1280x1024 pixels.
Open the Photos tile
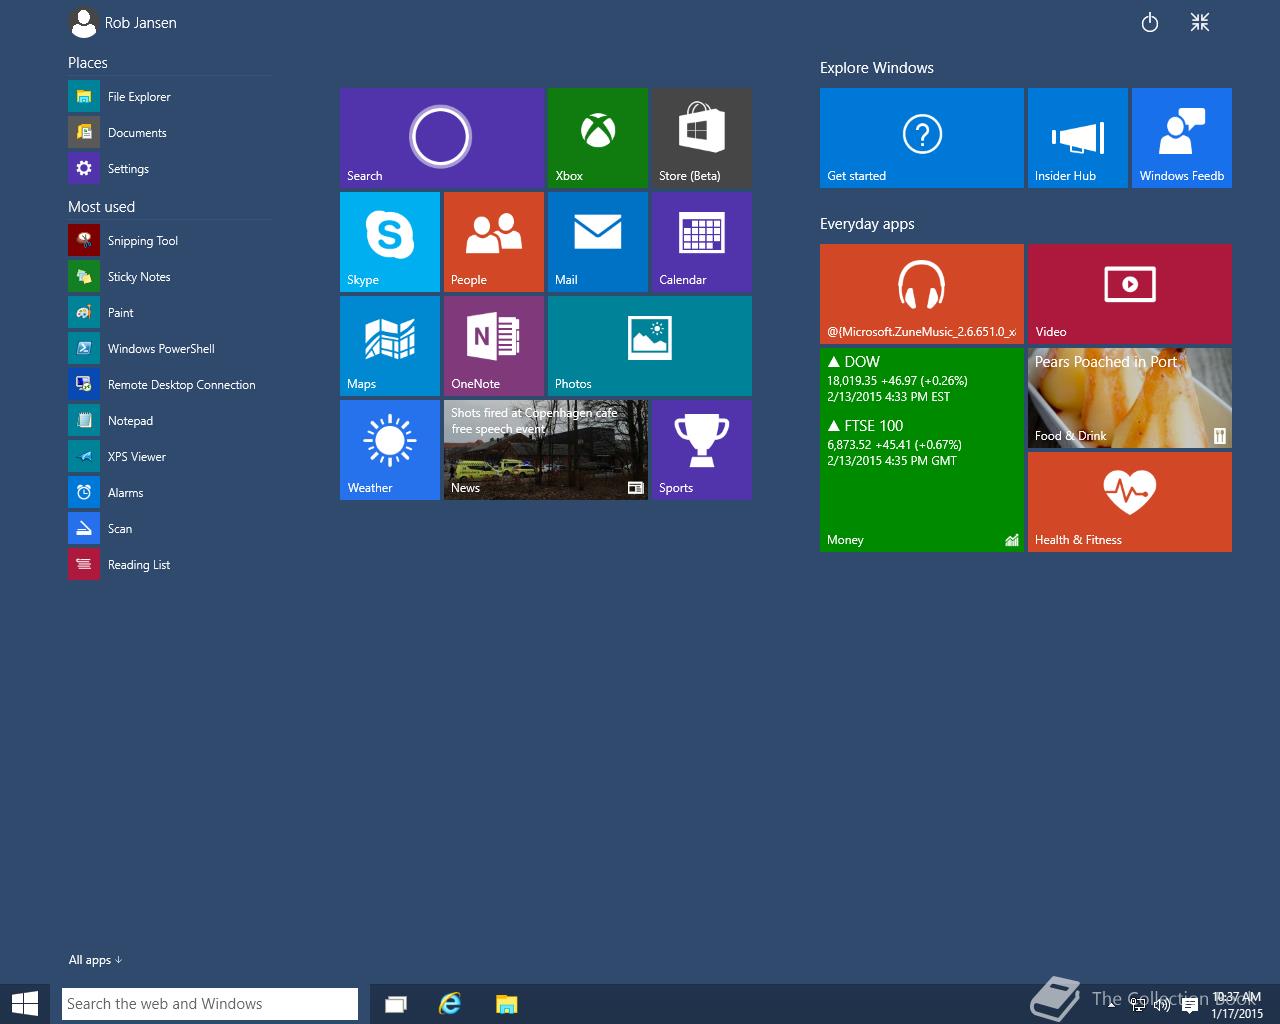click(650, 346)
